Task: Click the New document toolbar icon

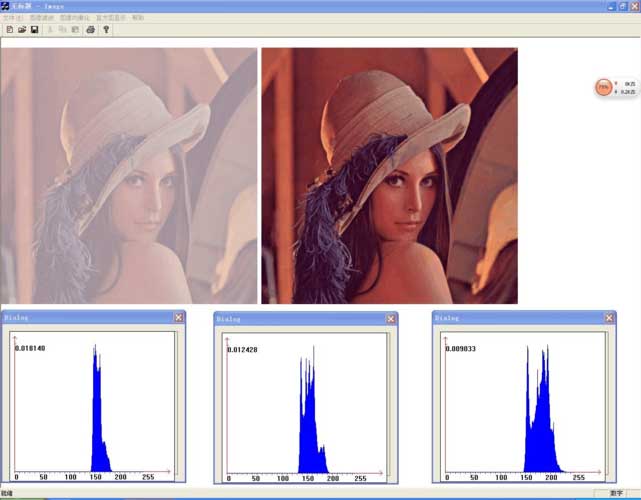Action: pyautogui.click(x=10, y=29)
